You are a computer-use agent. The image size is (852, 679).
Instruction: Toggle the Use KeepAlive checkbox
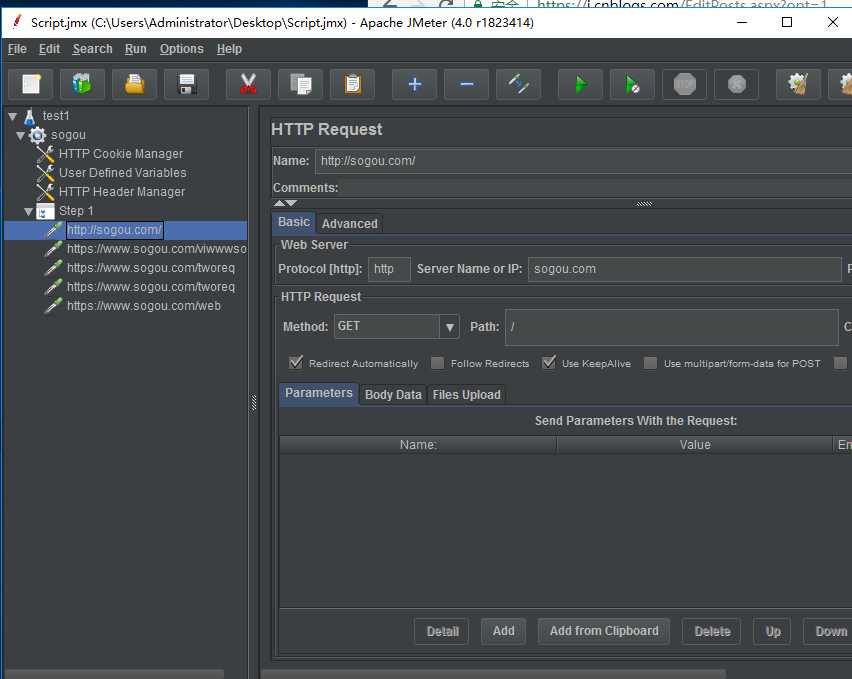tap(549, 362)
